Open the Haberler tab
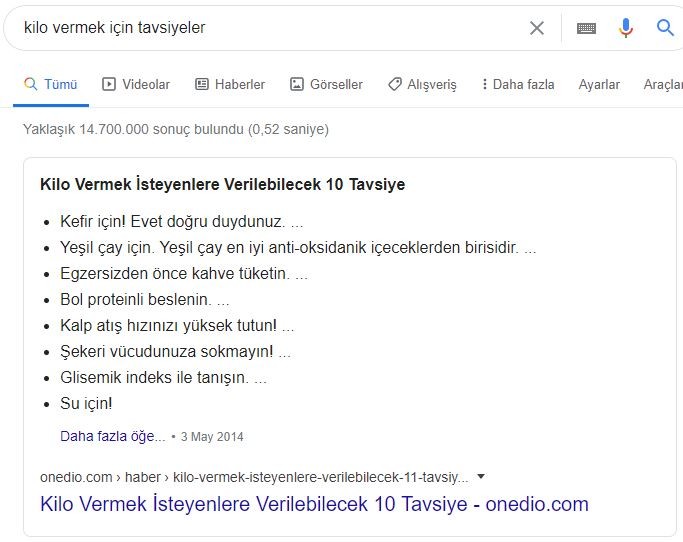The image size is (683, 542). 230,84
